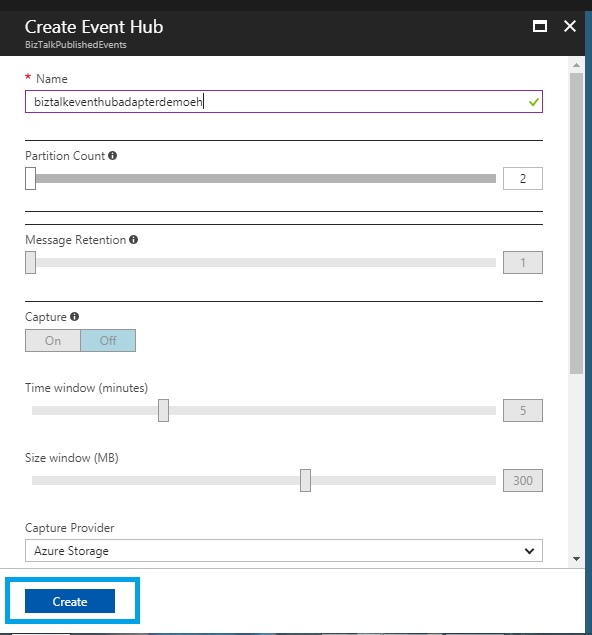
Task: Turn Capture On
Action: 53,341
